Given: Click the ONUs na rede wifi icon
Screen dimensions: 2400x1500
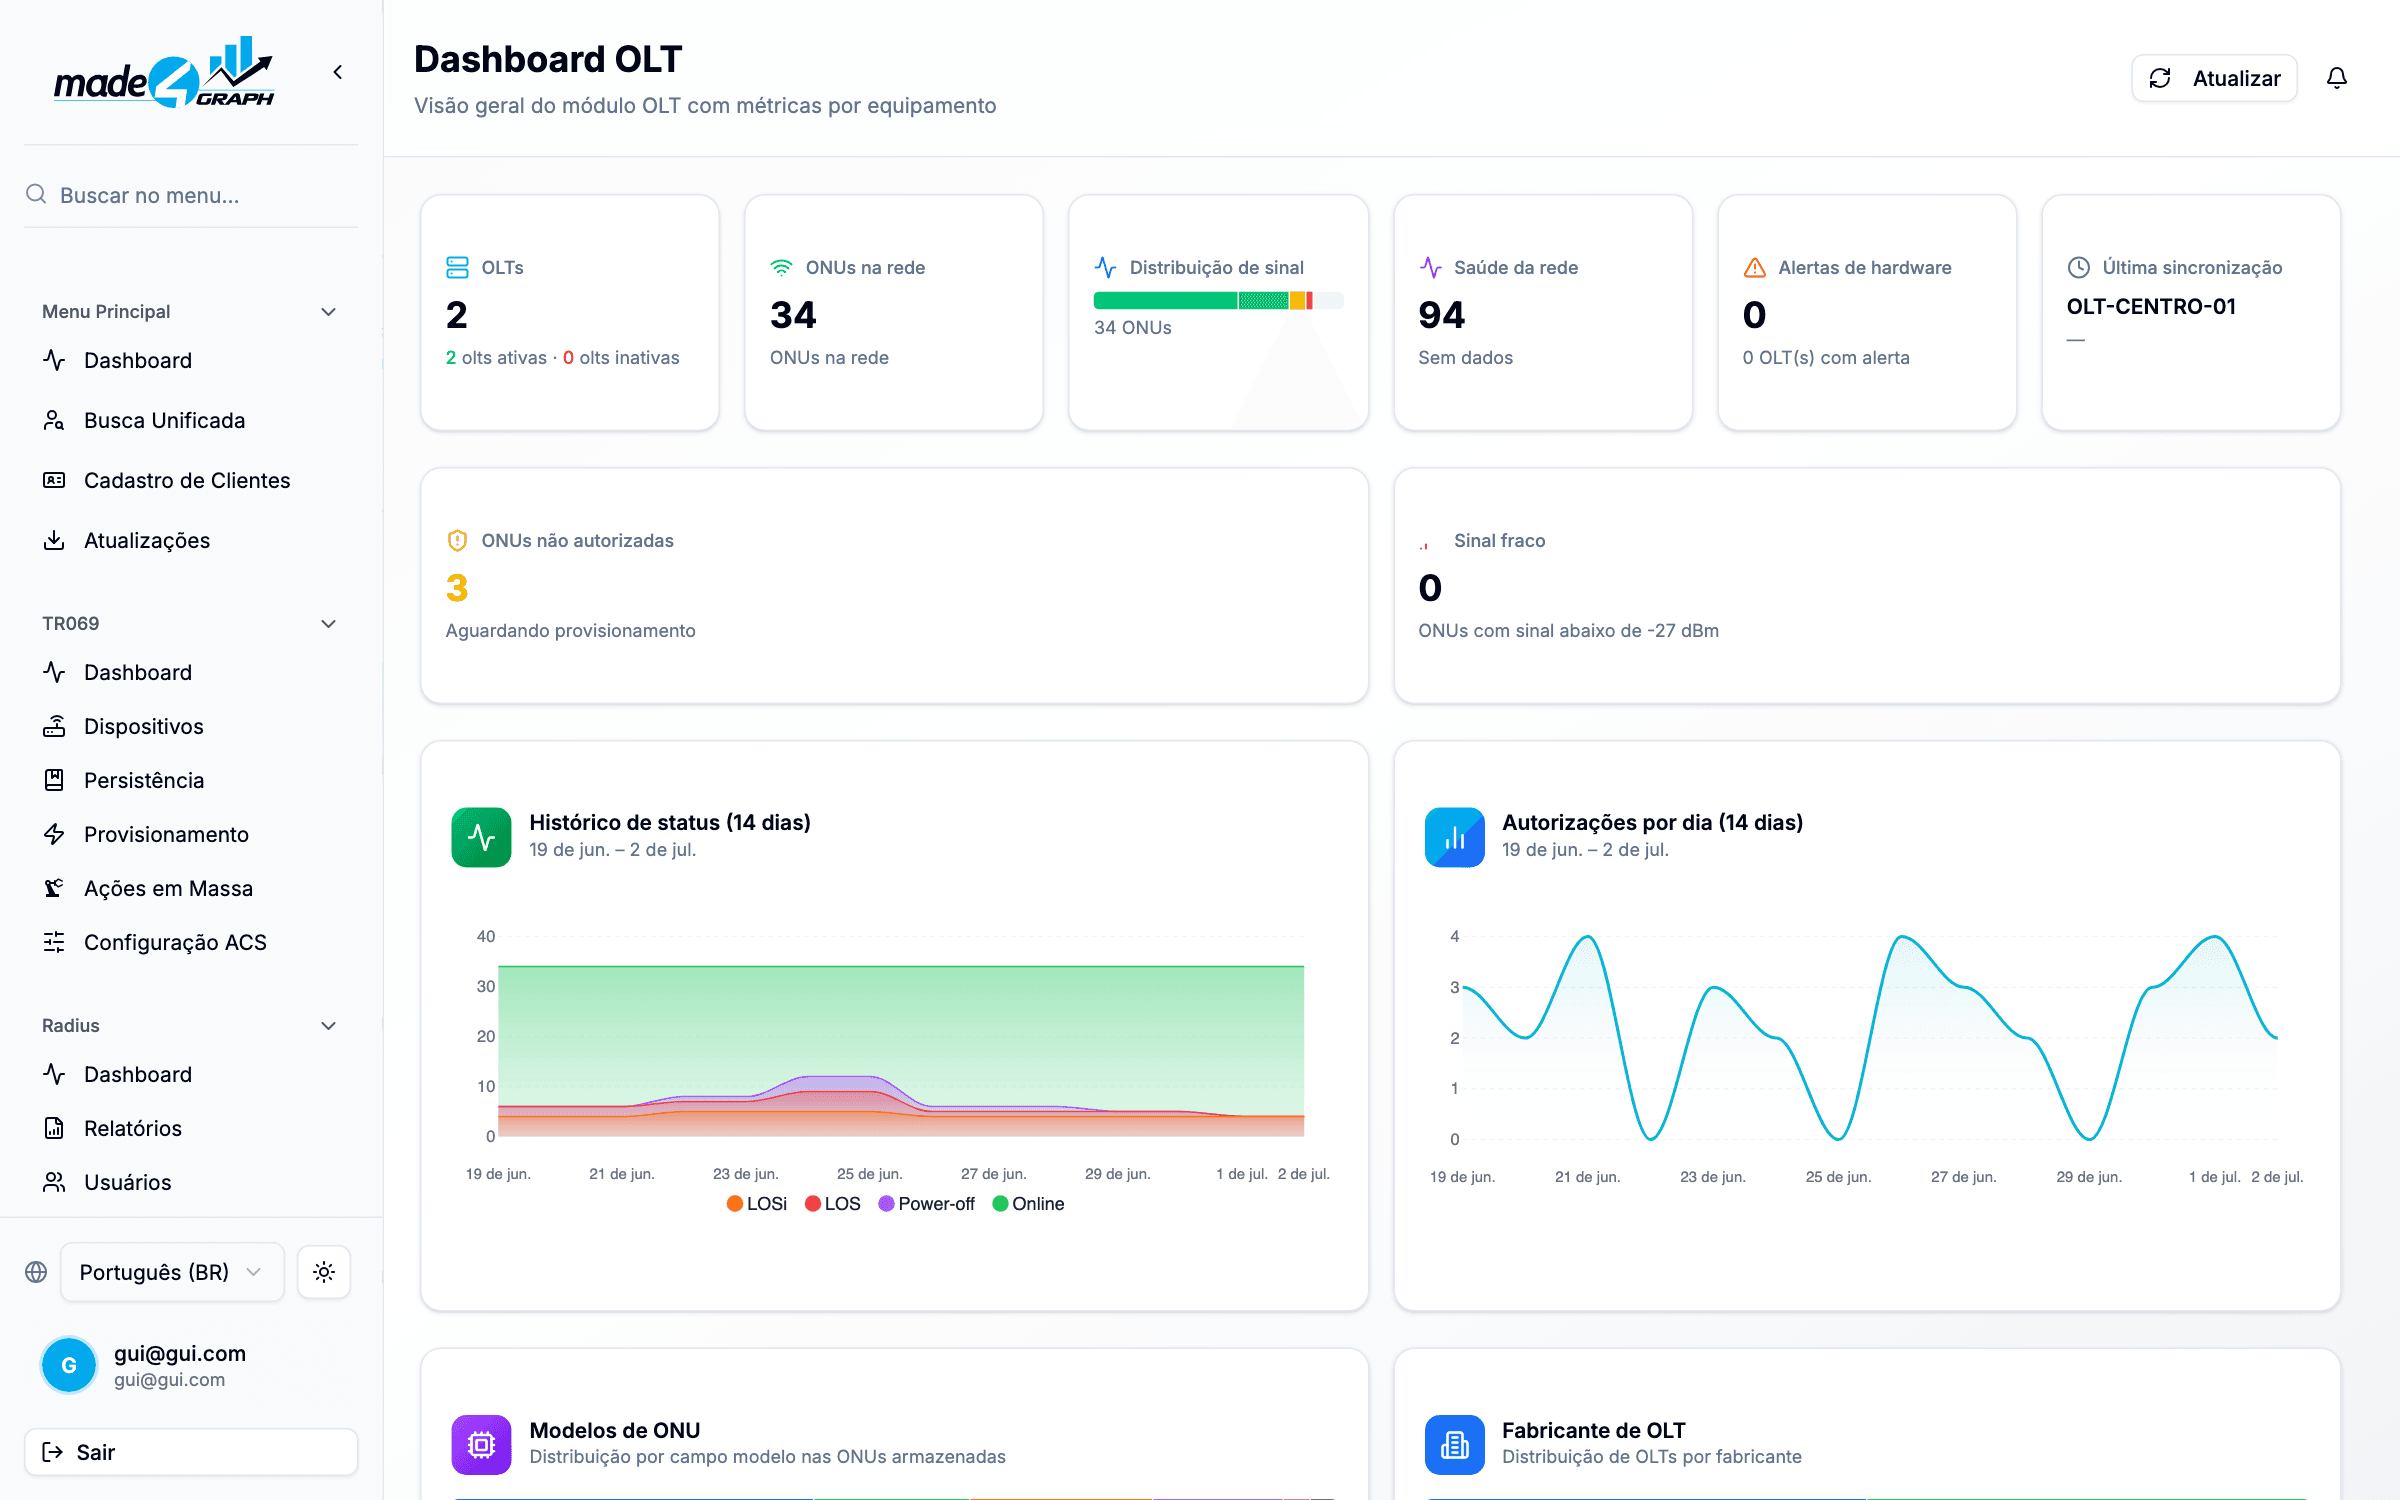Looking at the screenshot, I should [781, 267].
